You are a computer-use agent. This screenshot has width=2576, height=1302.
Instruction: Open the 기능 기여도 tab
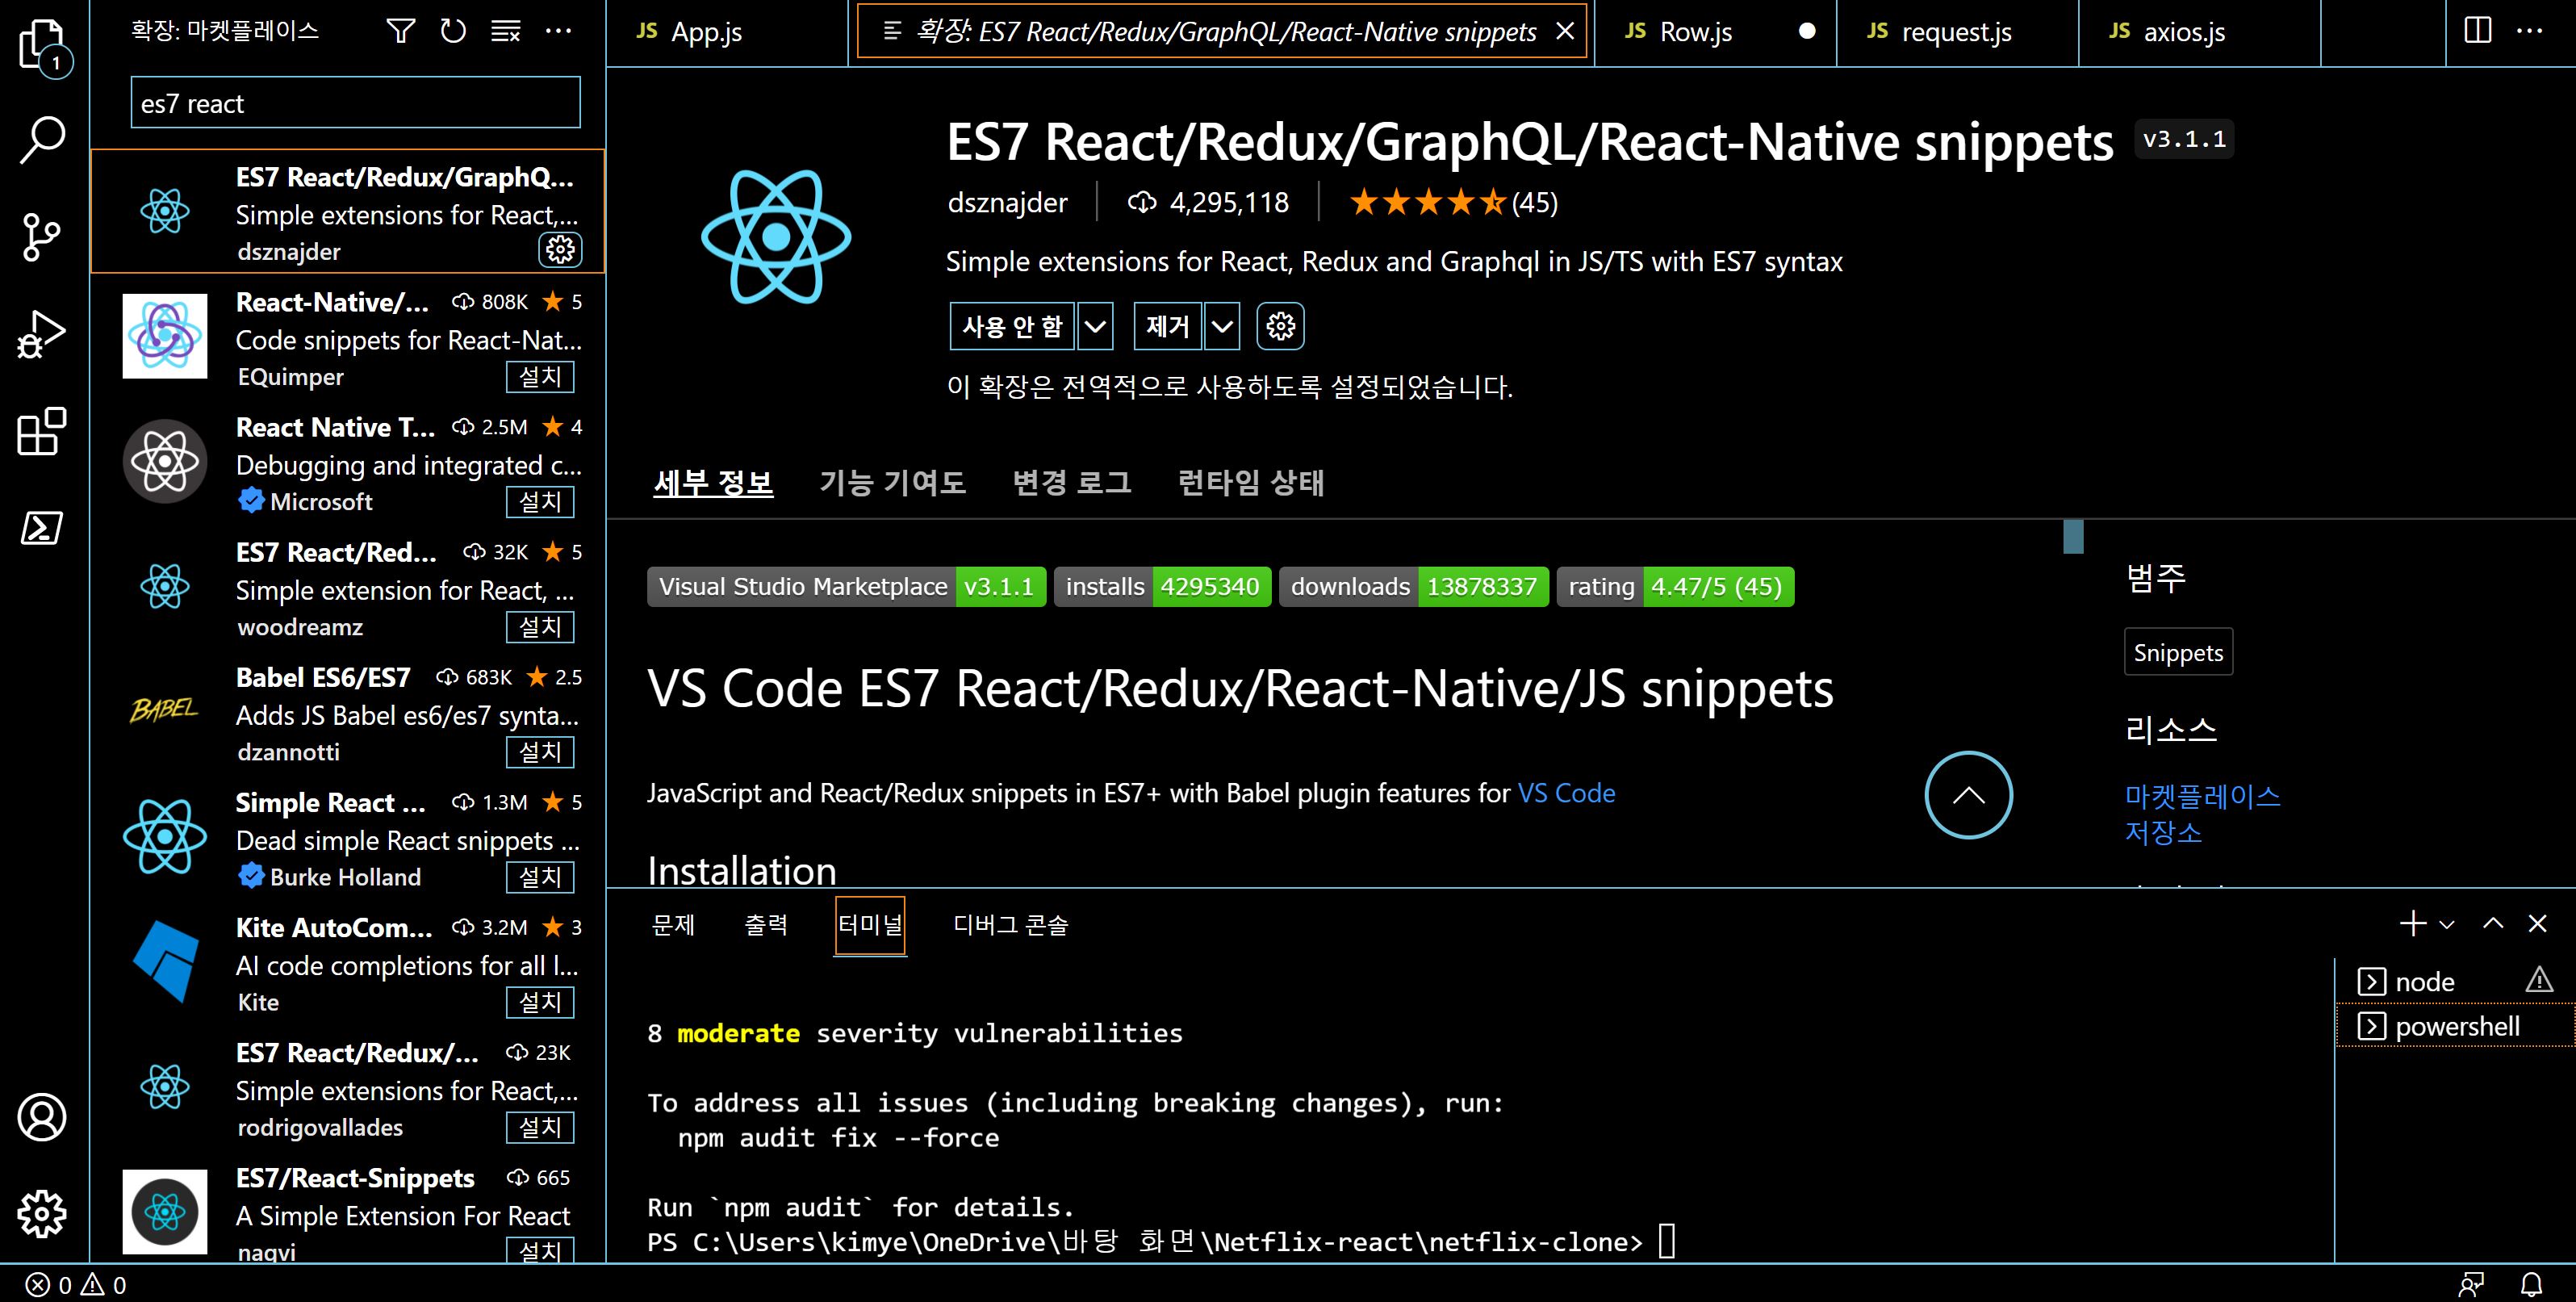pyautogui.click(x=892, y=483)
